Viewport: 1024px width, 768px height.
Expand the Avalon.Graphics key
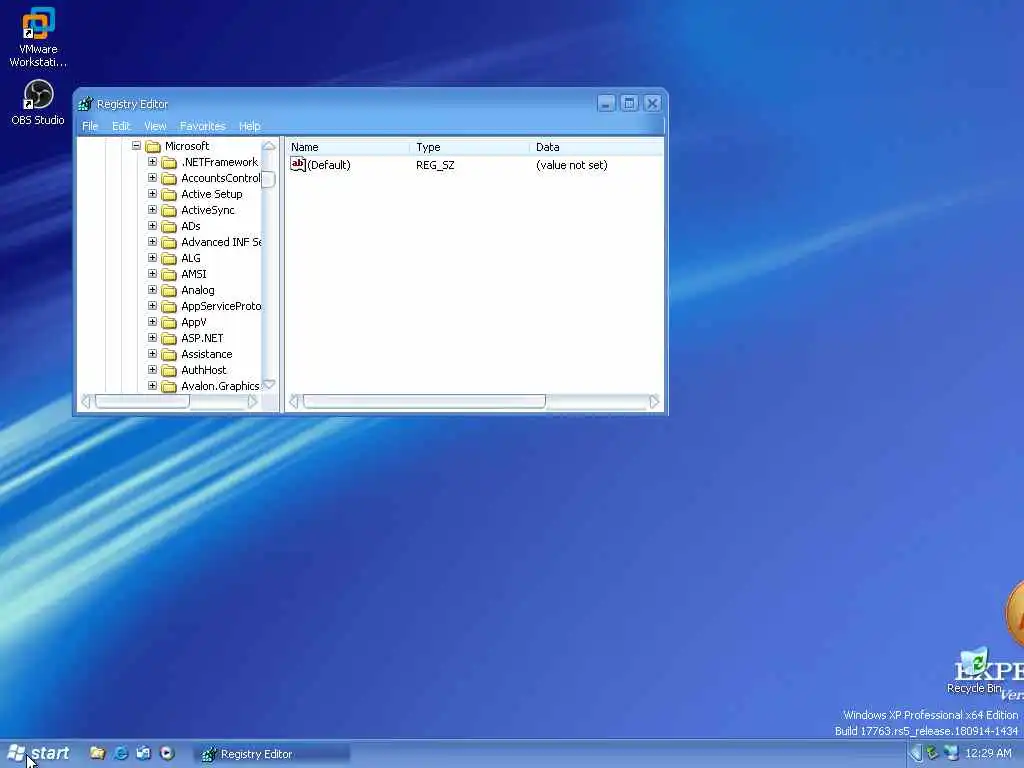coord(152,385)
